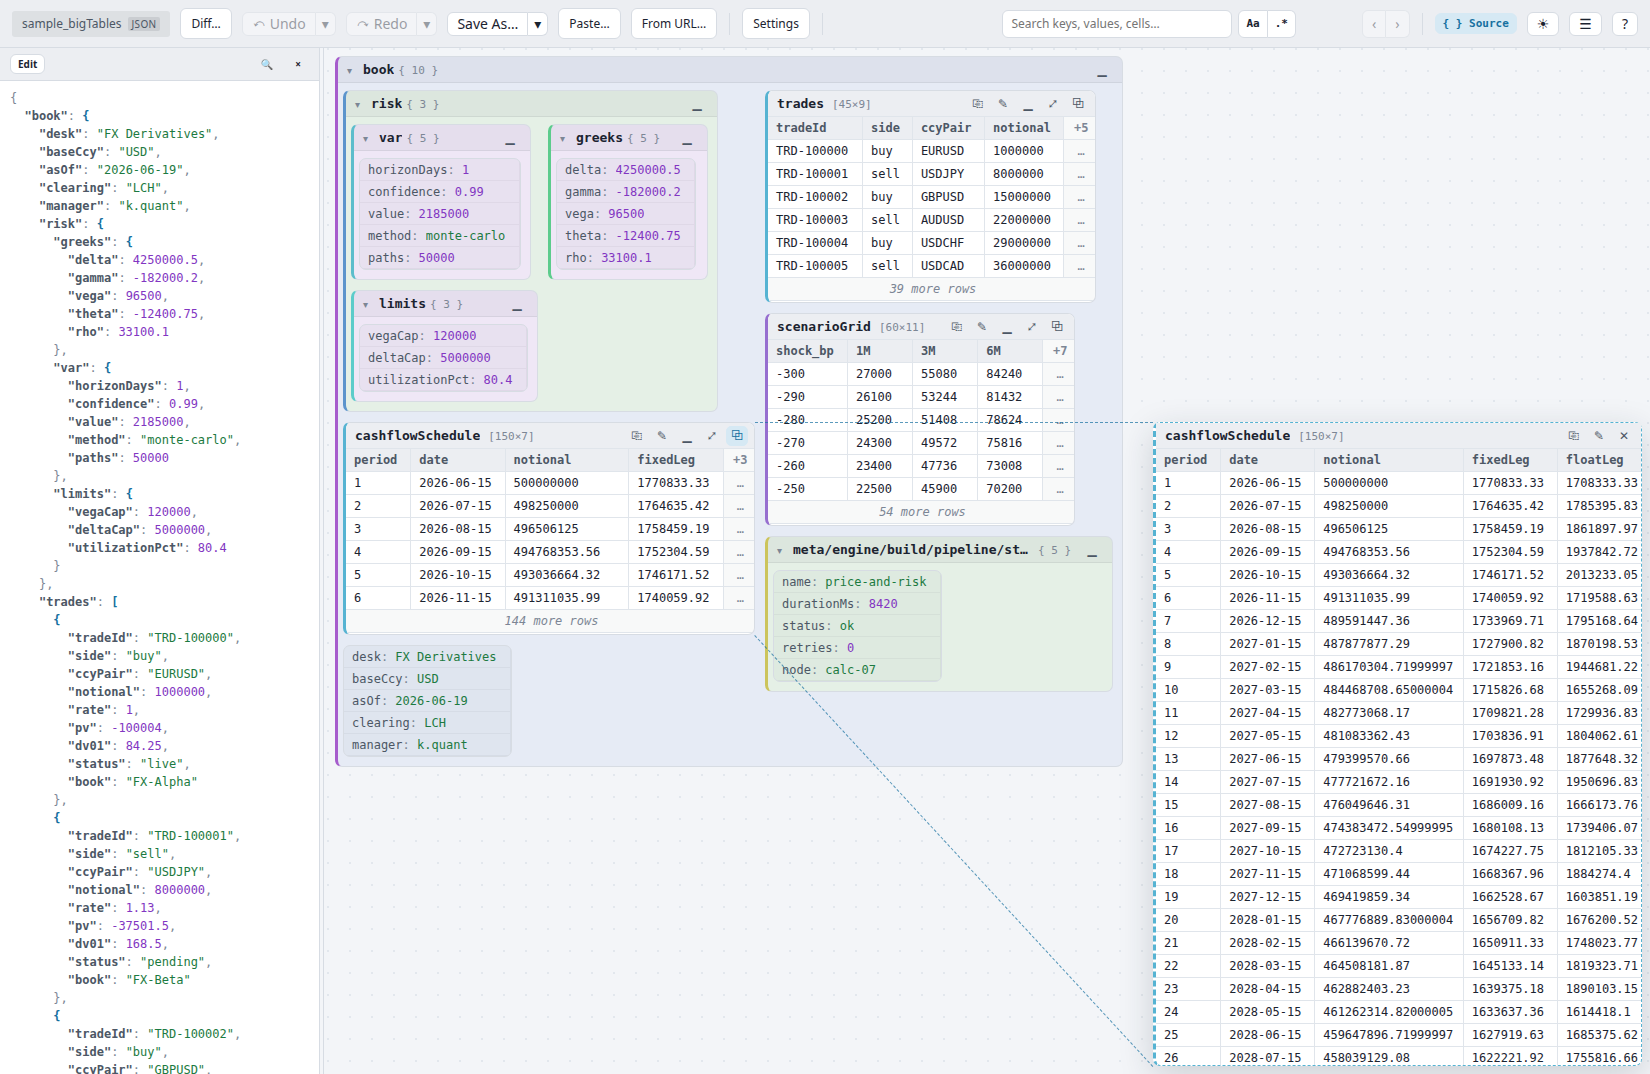Collapse the var node triangle

[365, 138]
